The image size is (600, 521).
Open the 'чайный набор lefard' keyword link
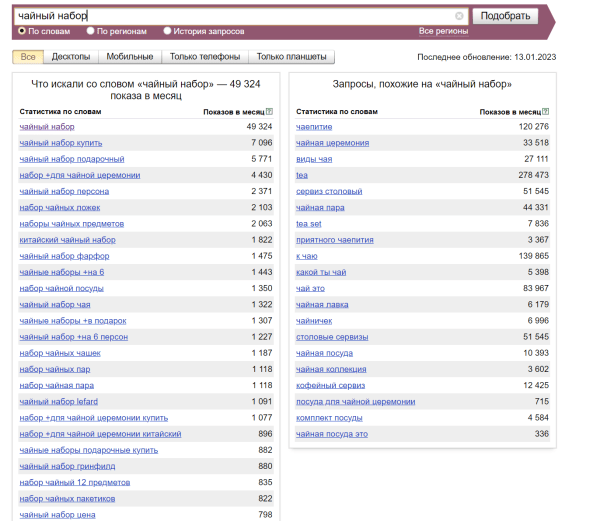59,402
